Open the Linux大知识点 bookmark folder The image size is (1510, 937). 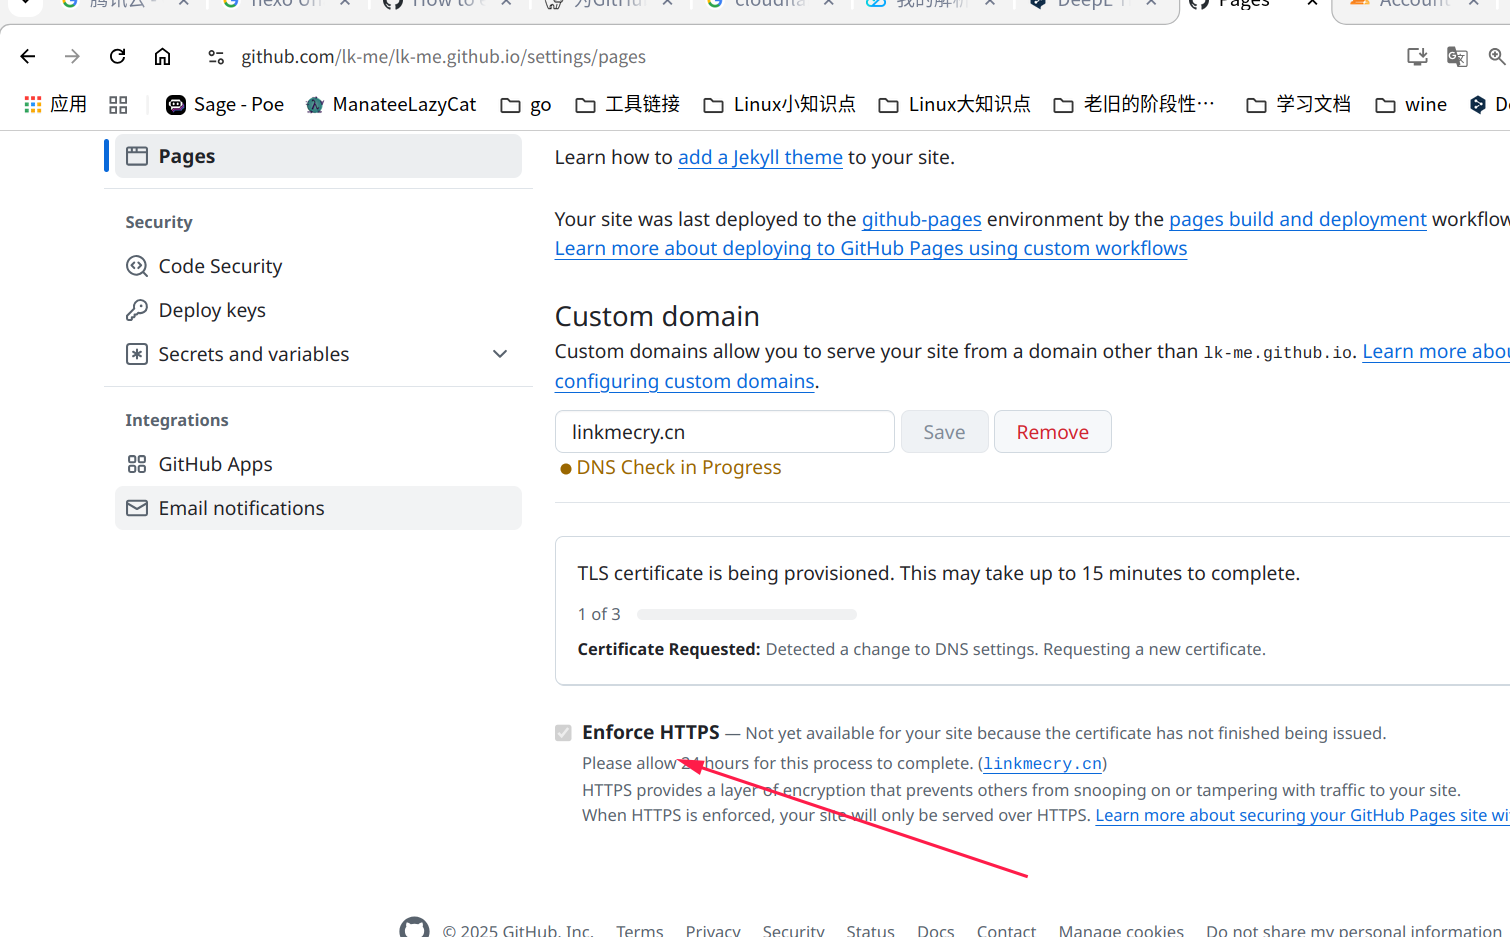pyautogui.click(x=954, y=104)
